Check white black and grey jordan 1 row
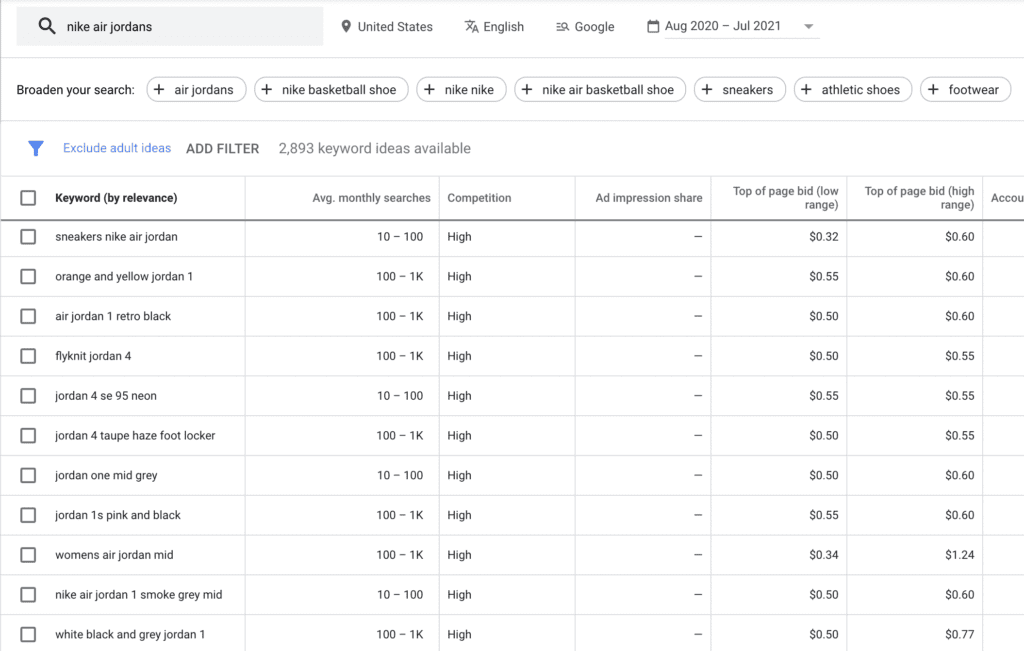Viewport: 1024px width, 651px height. point(28,634)
